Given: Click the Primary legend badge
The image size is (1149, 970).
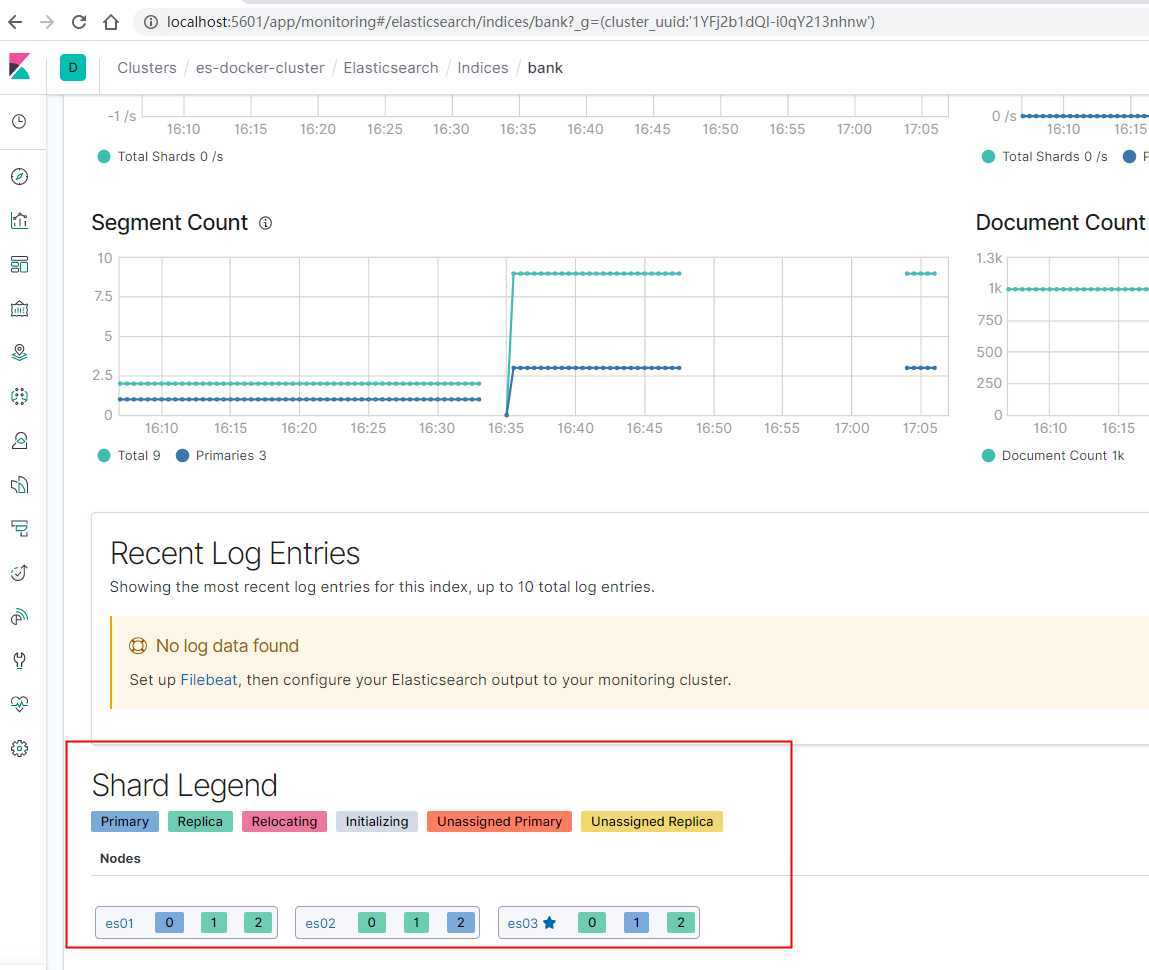Looking at the screenshot, I should (x=125, y=821).
